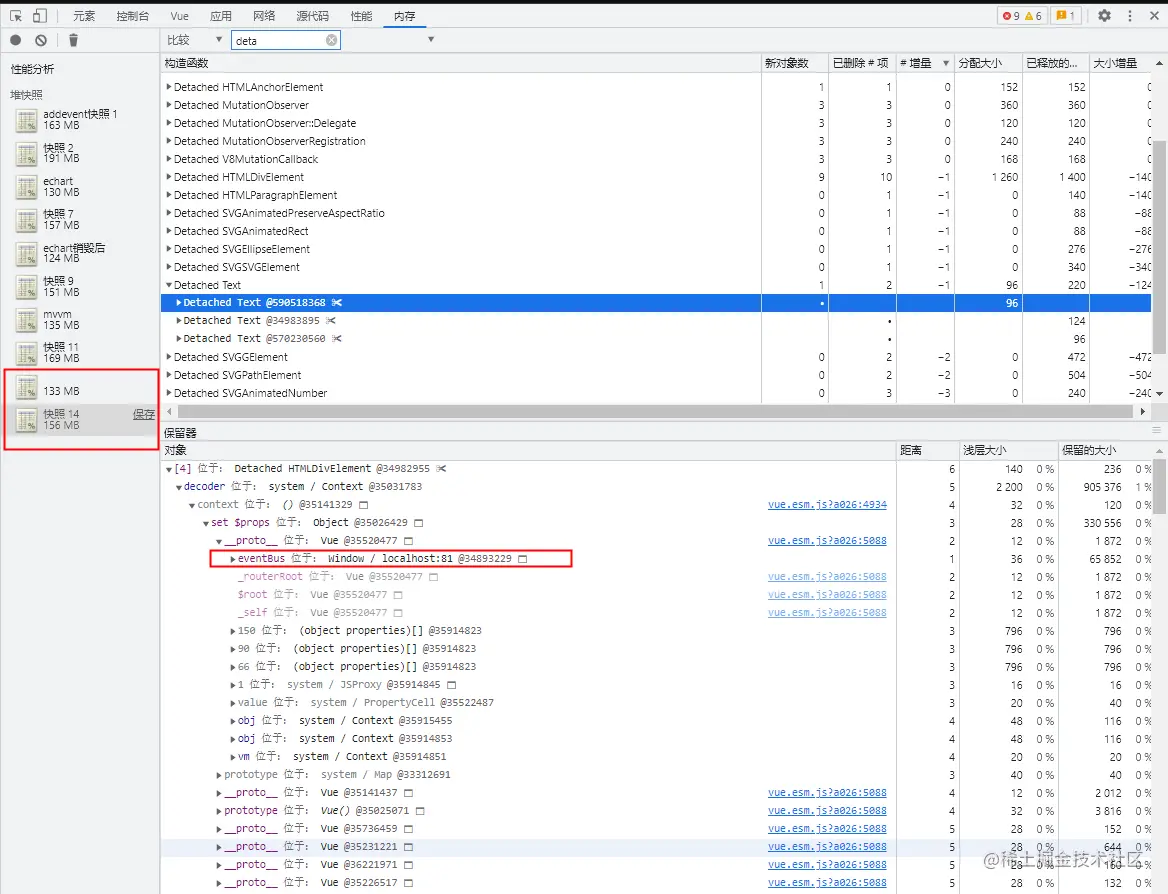Image resolution: width=1168 pixels, height=894 pixels.
Task: Open the 性能 tab
Action: [361, 16]
